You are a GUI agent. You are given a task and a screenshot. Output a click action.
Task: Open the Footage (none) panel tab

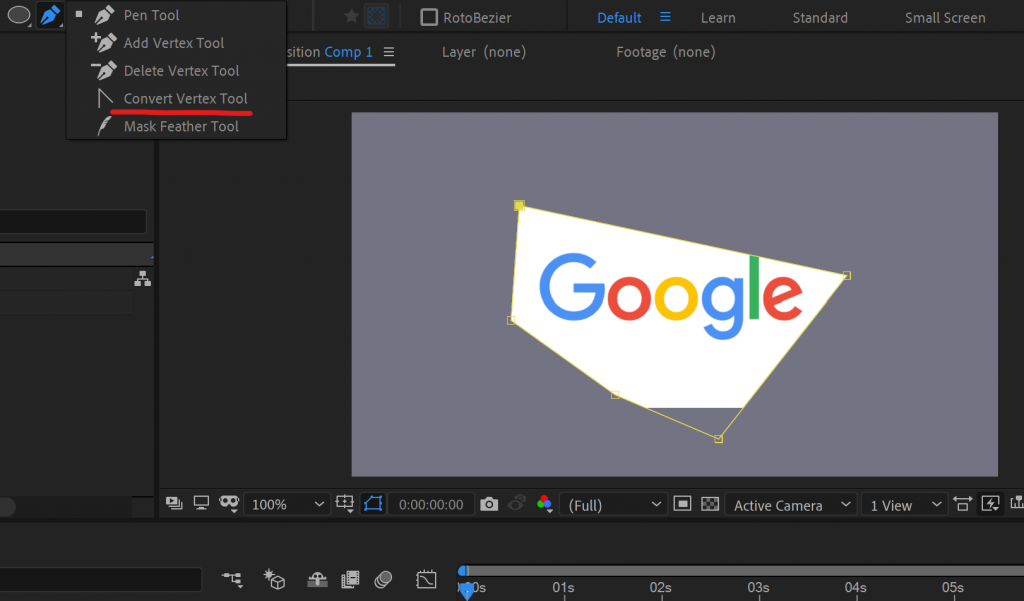click(x=665, y=52)
